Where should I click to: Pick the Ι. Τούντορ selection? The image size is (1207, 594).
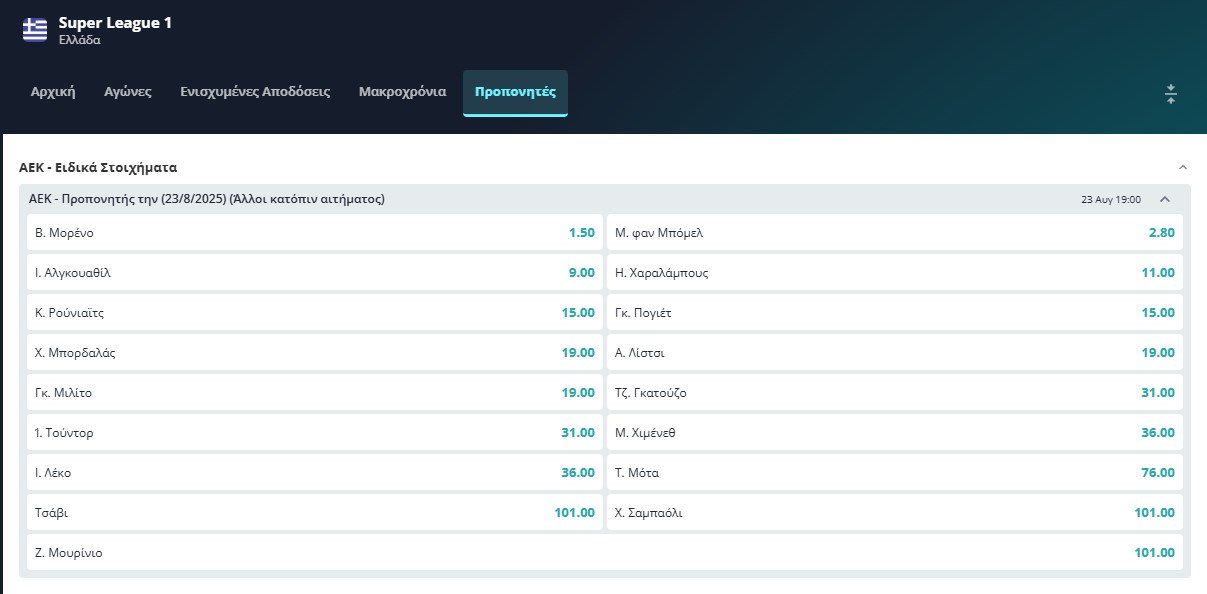(x=315, y=432)
